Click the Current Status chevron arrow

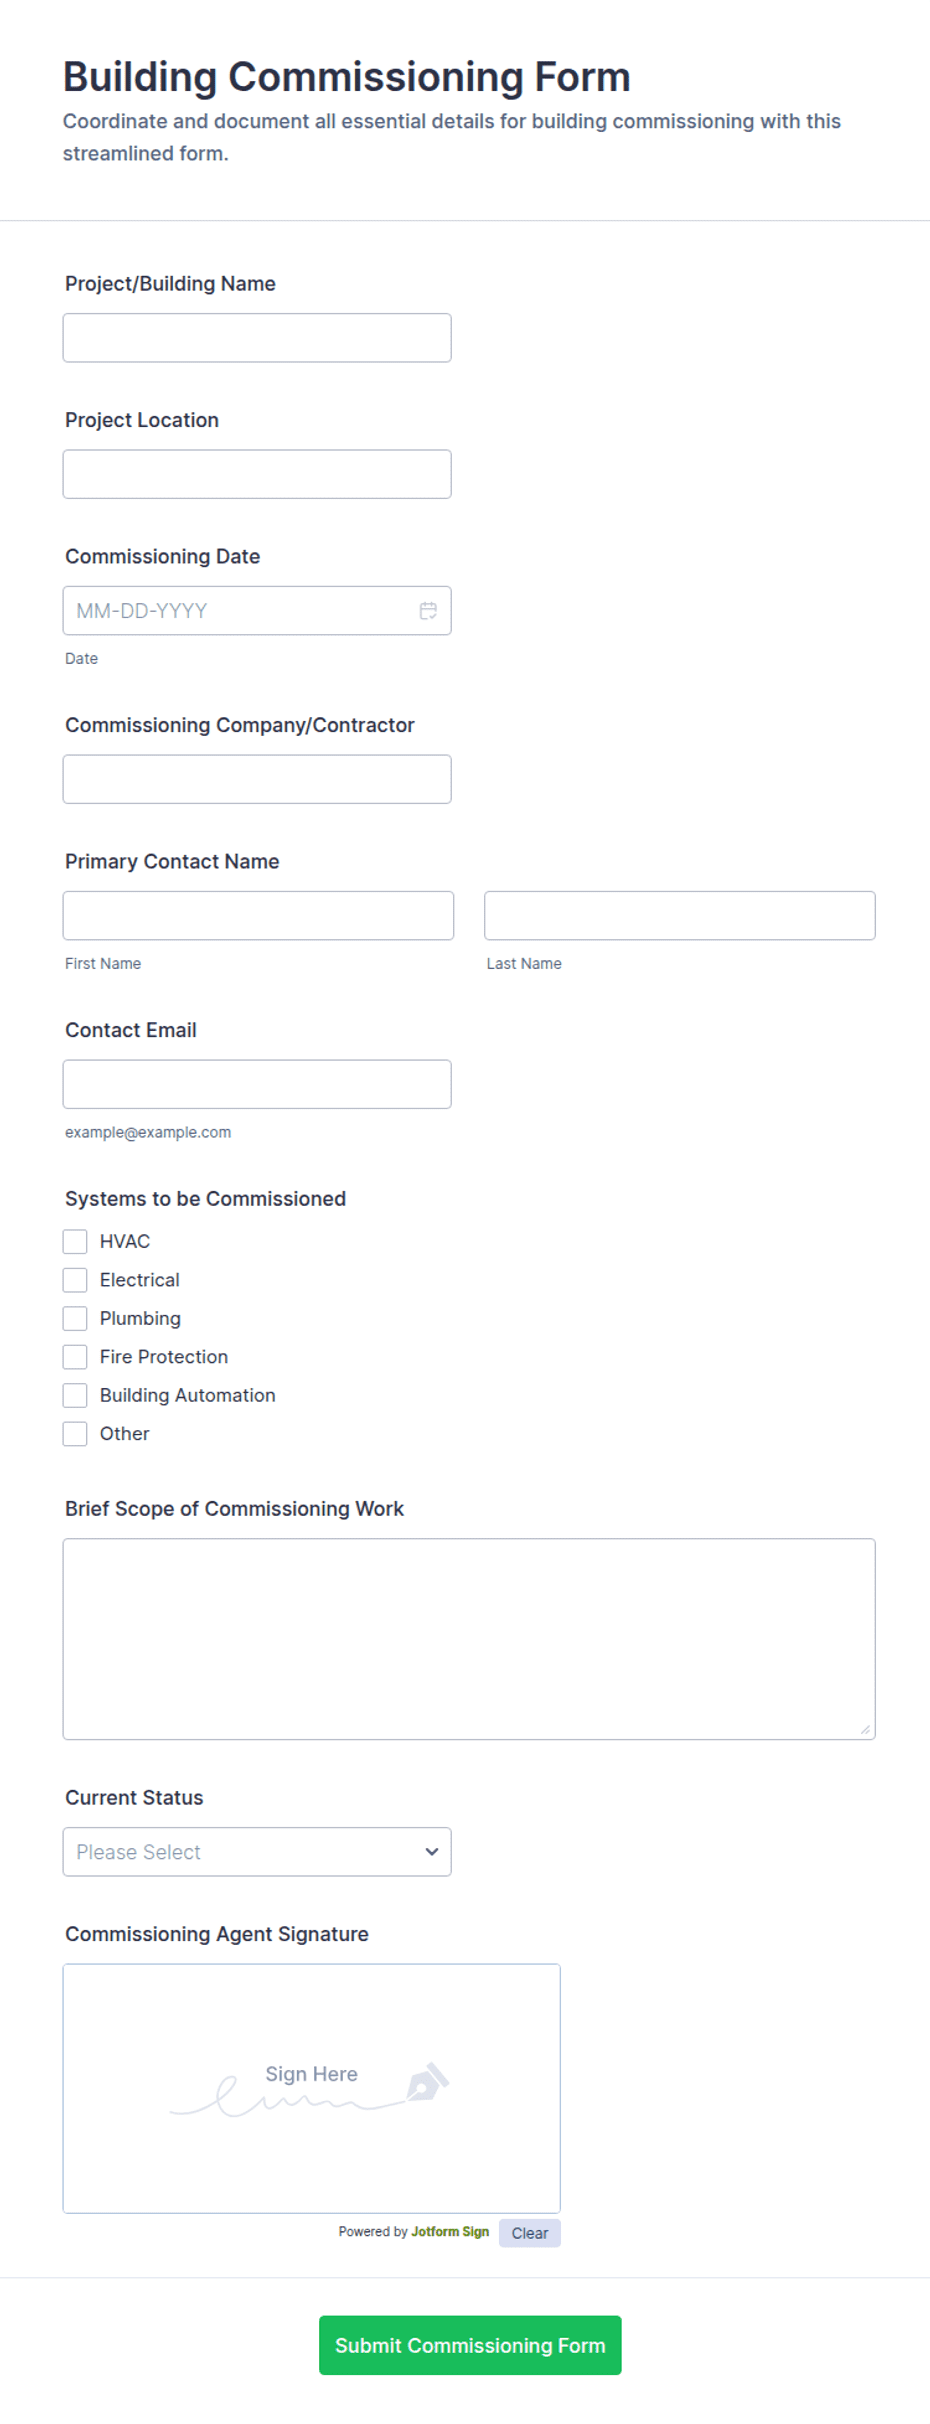click(432, 1852)
